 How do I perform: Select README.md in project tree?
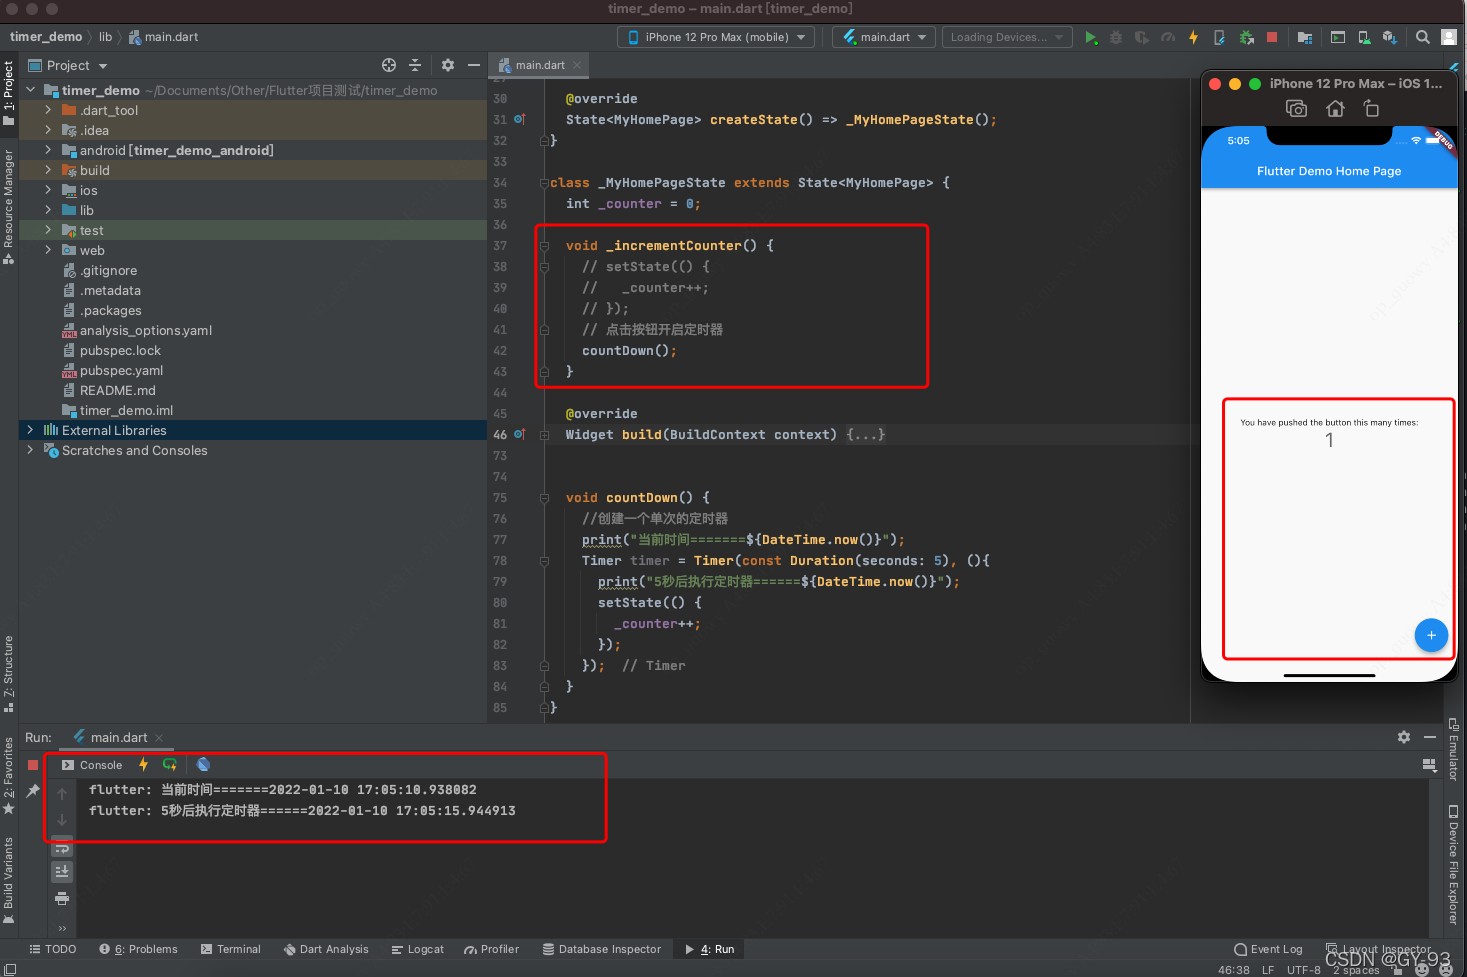[117, 390]
